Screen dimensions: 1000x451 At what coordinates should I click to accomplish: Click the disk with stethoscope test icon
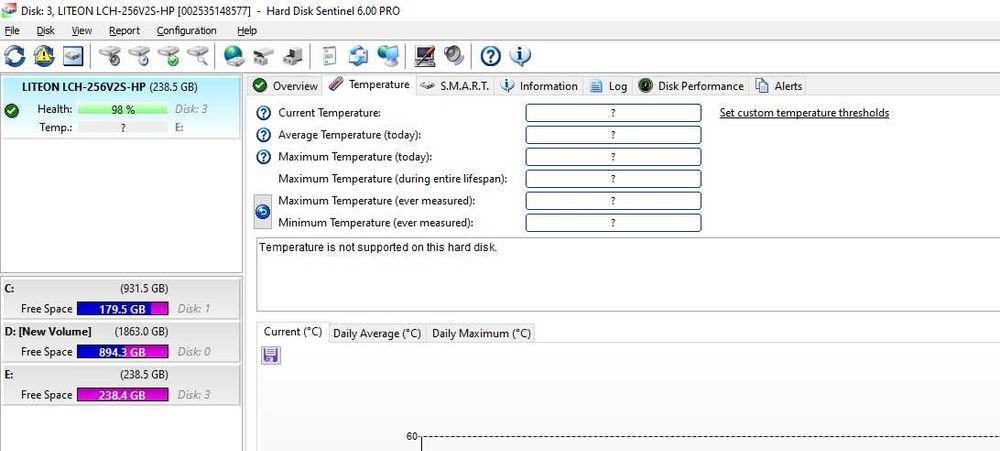[110, 56]
